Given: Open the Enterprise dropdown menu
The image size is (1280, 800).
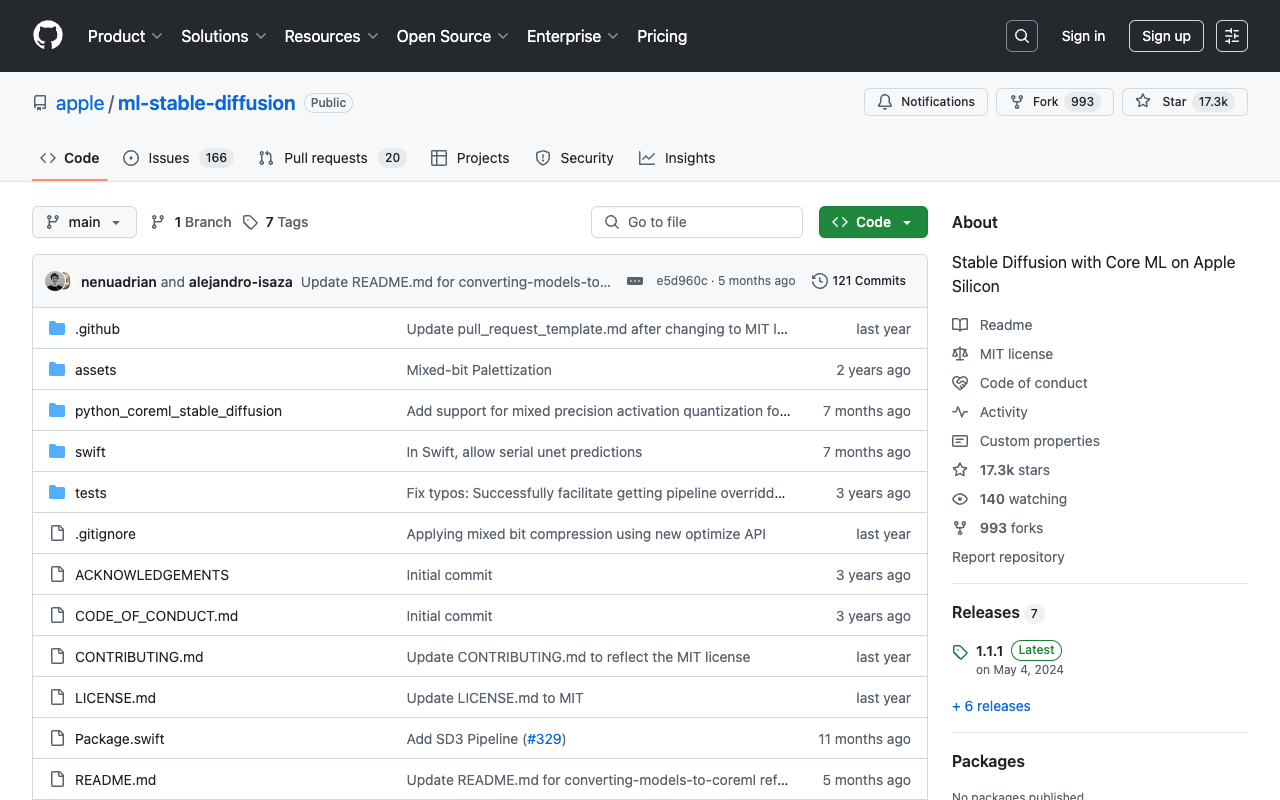Looking at the screenshot, I should [573, 36].
